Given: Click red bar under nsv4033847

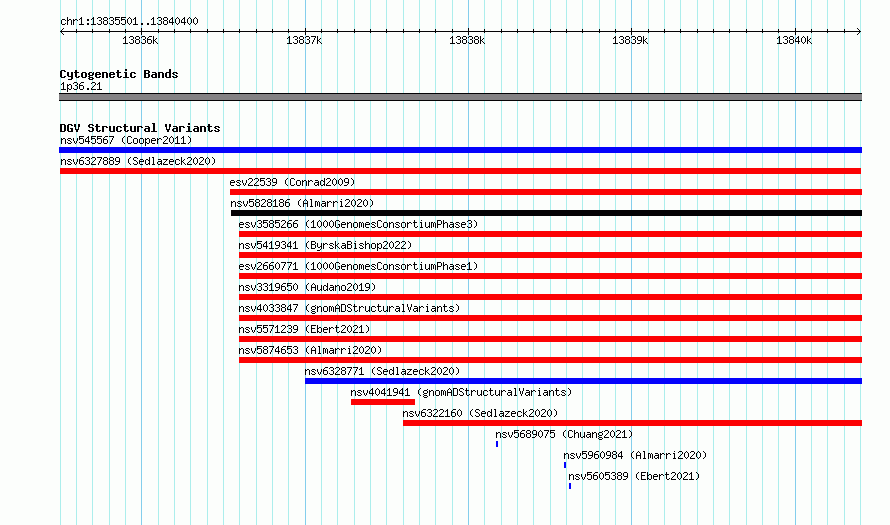Looking at the screenshot, I should coord(551,318).
